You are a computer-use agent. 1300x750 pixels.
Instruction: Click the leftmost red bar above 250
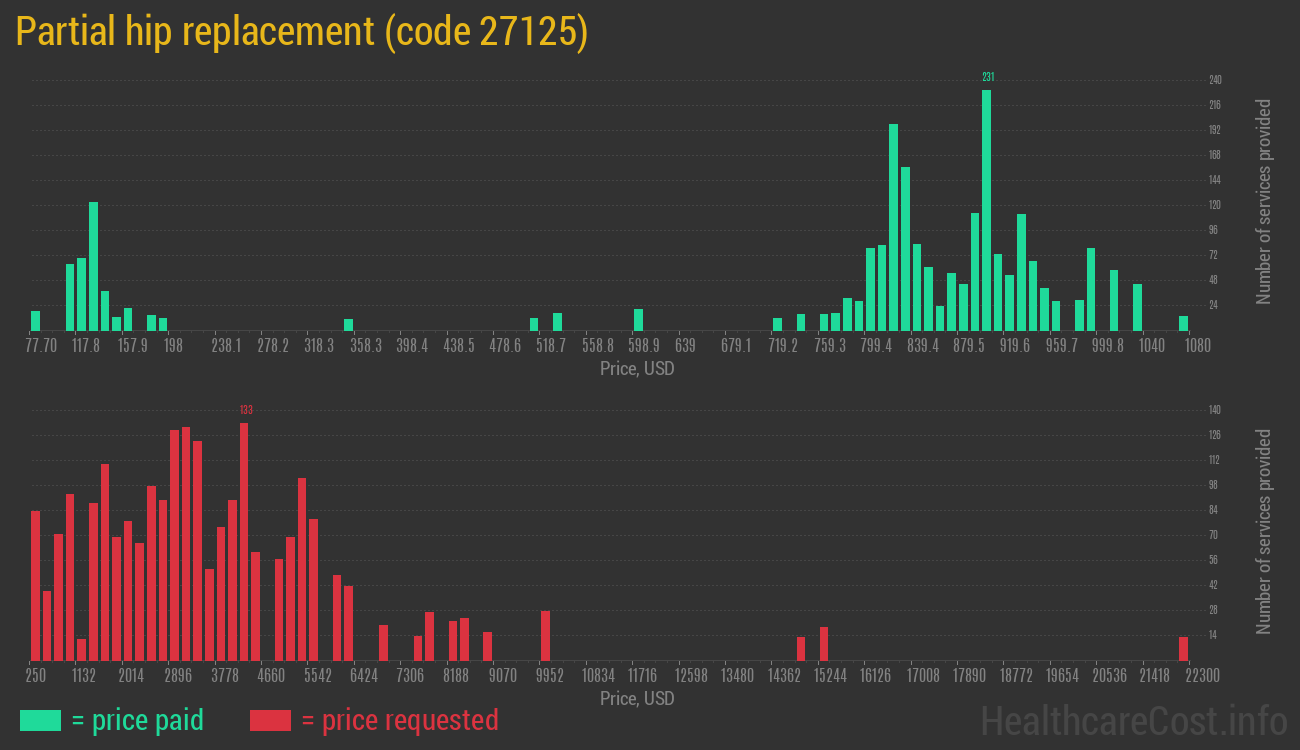pos(36,585)
